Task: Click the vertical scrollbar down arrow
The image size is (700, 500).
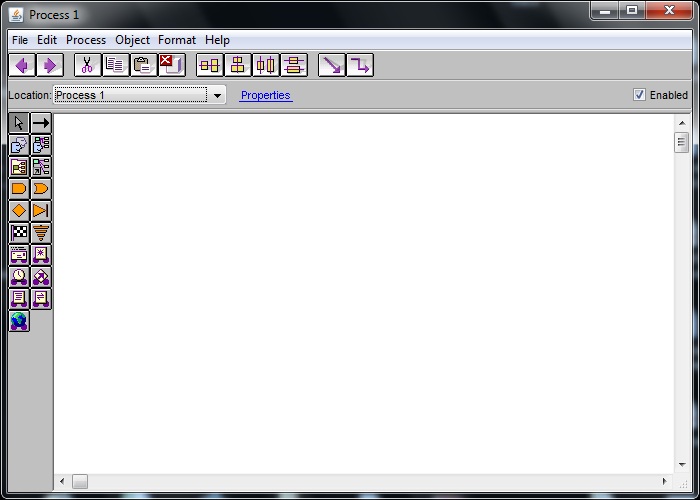Action: point(682,465)
